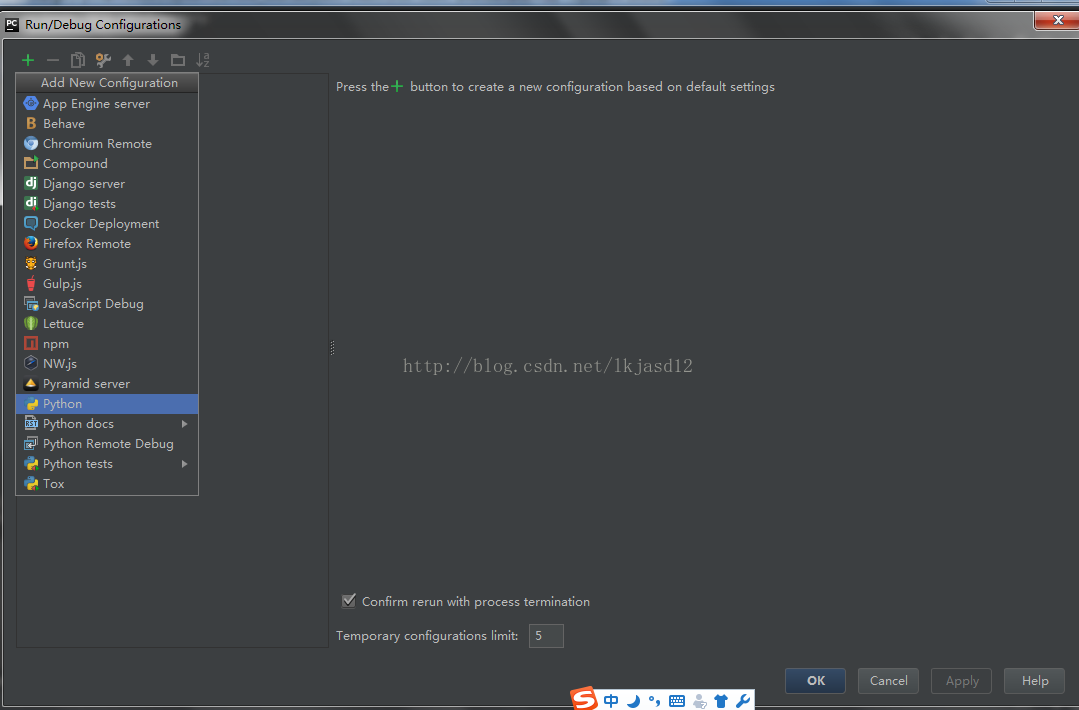Click the Move Down arrow icon

tap(153, 61)
